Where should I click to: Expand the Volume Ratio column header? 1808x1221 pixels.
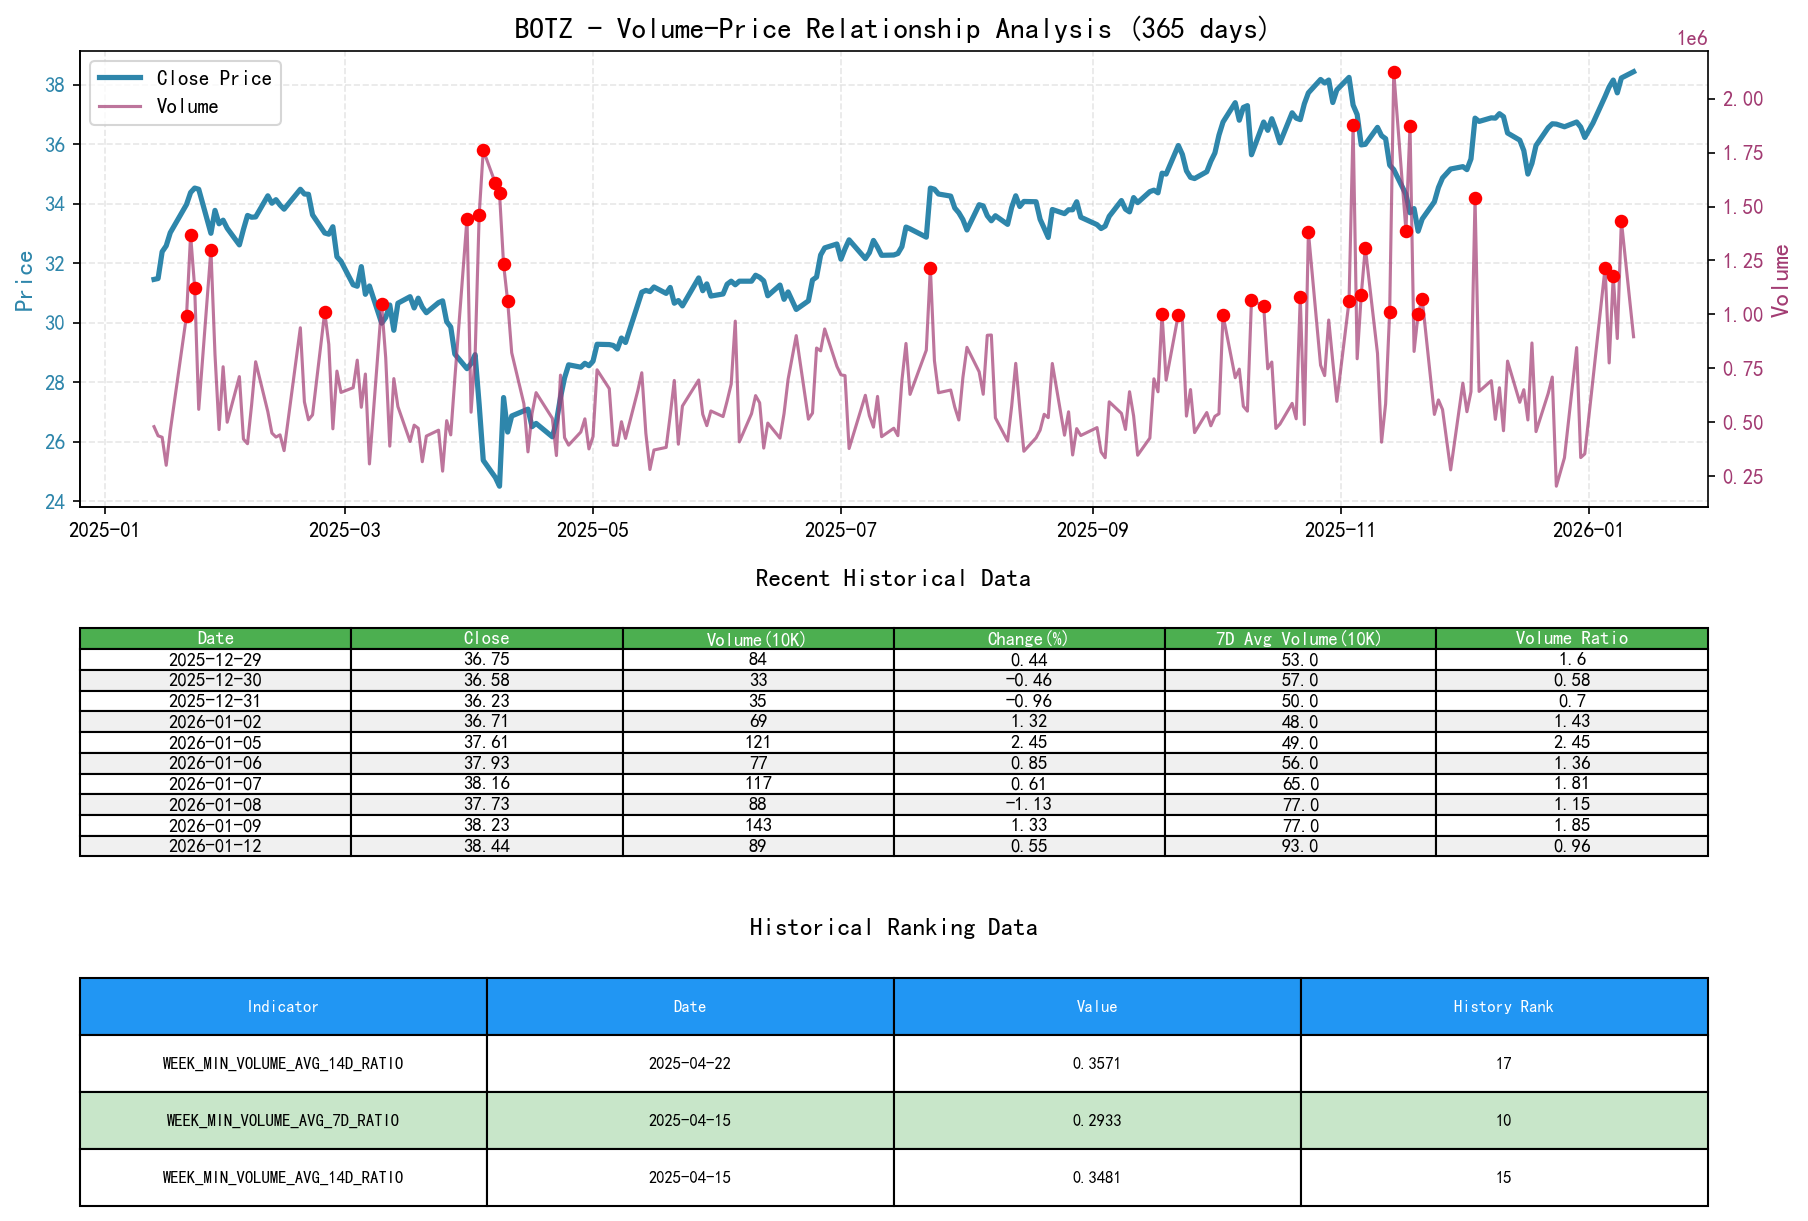coord(1572,637)
